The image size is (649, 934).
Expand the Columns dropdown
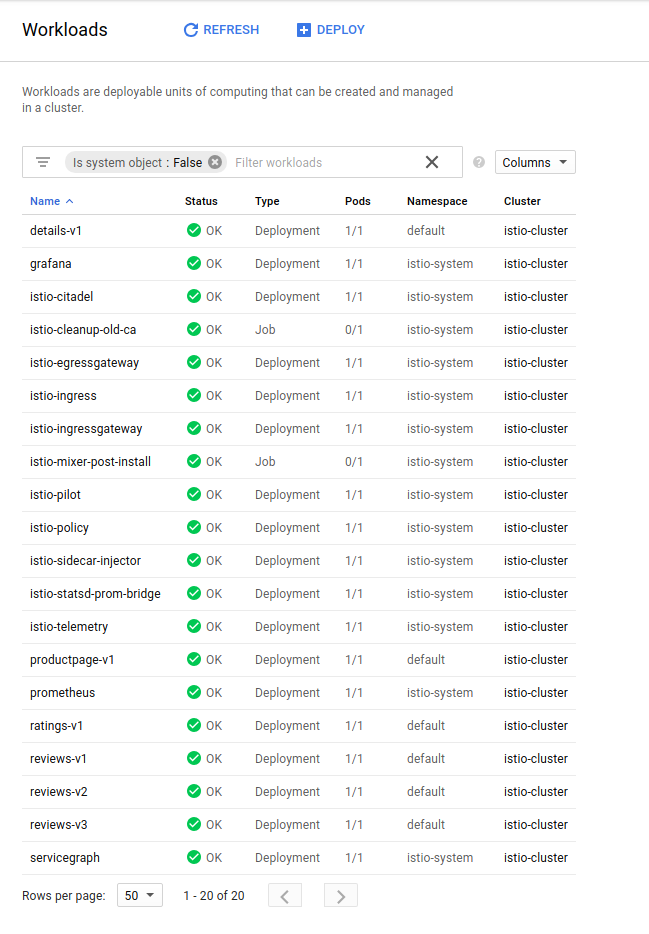(535, 162)
